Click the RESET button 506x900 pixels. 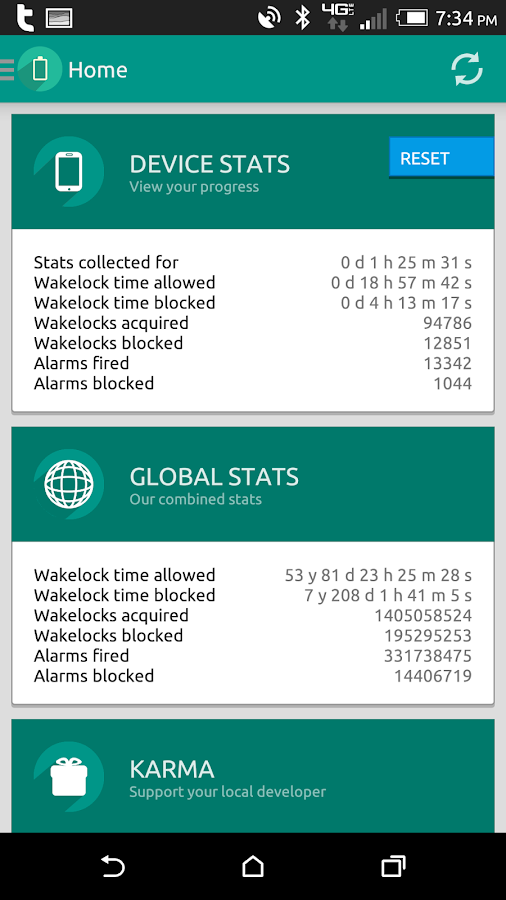pyautogui.click(x=441, y=158)
